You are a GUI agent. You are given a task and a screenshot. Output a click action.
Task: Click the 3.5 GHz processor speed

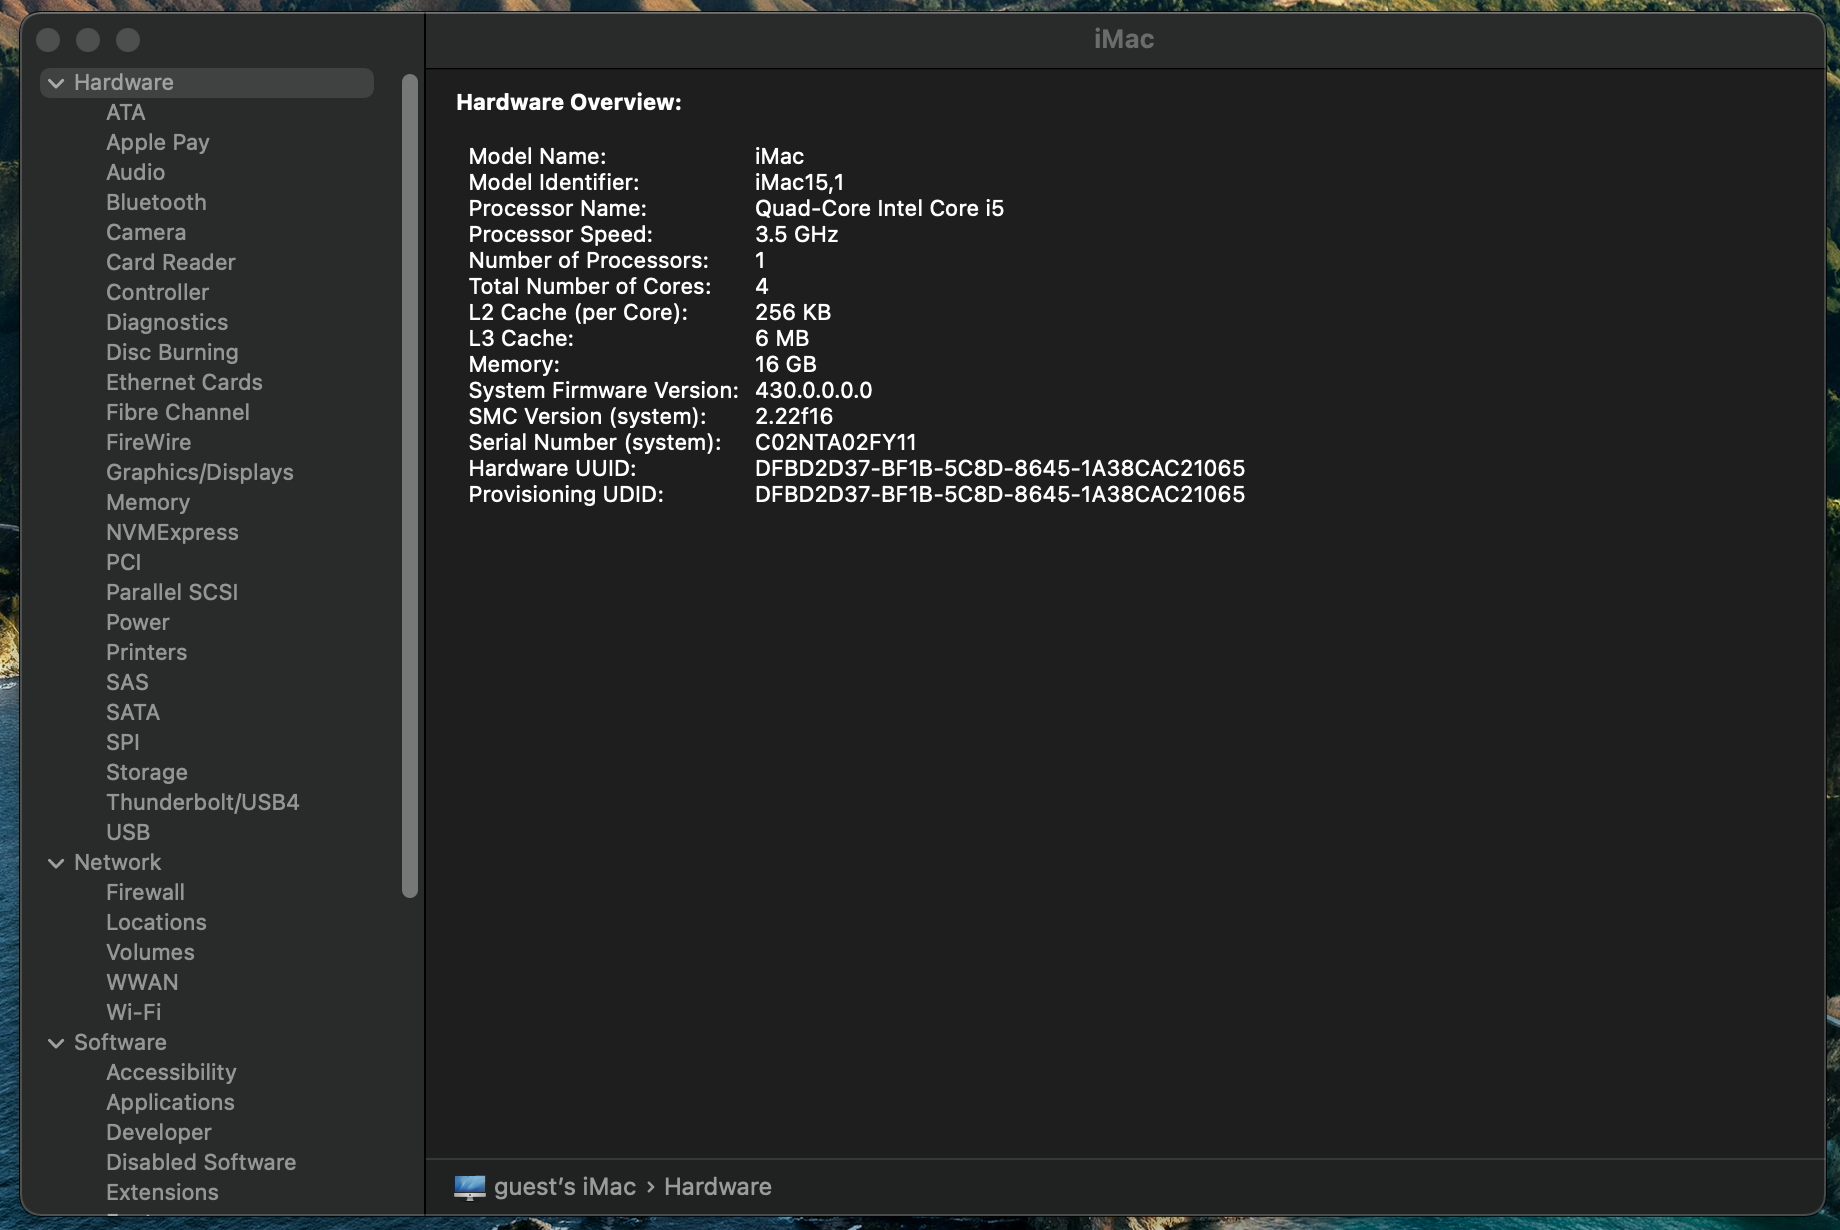click(796, 234)
